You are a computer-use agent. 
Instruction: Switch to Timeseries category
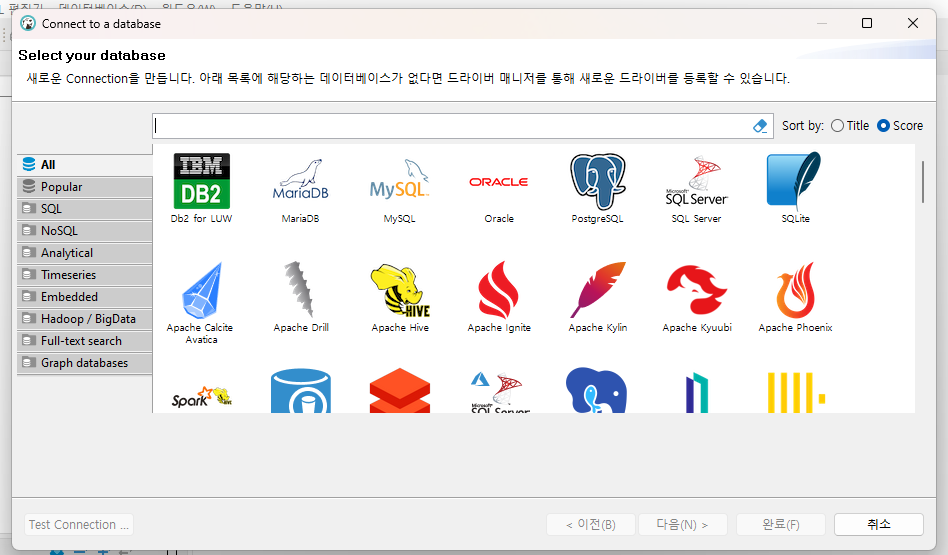pyautogui.click(x=85, y=275)
